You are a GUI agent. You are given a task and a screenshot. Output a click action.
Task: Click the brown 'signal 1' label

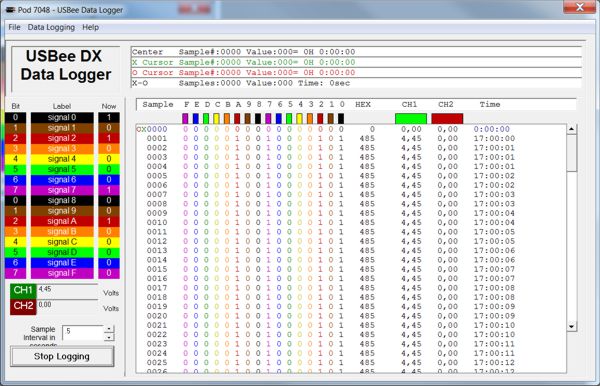click(x=62, y=128)
